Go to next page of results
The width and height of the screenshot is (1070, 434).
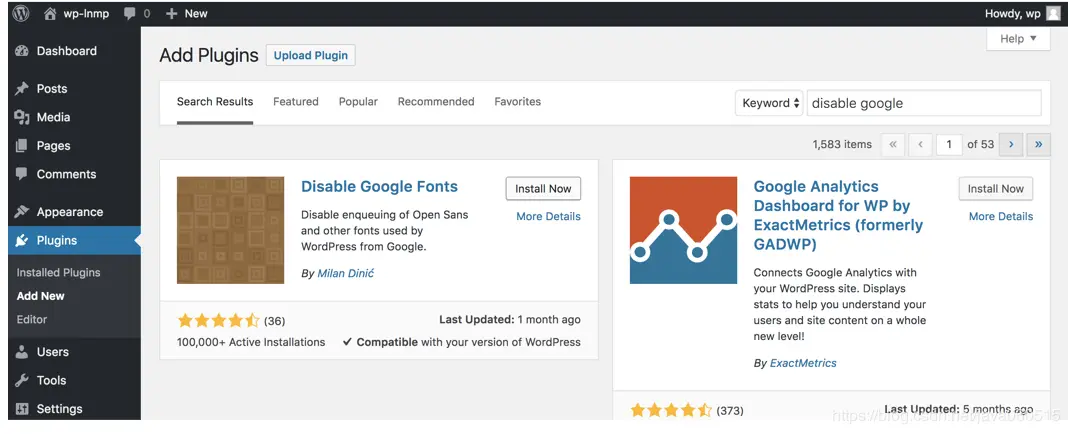(x=1011, y=145)
